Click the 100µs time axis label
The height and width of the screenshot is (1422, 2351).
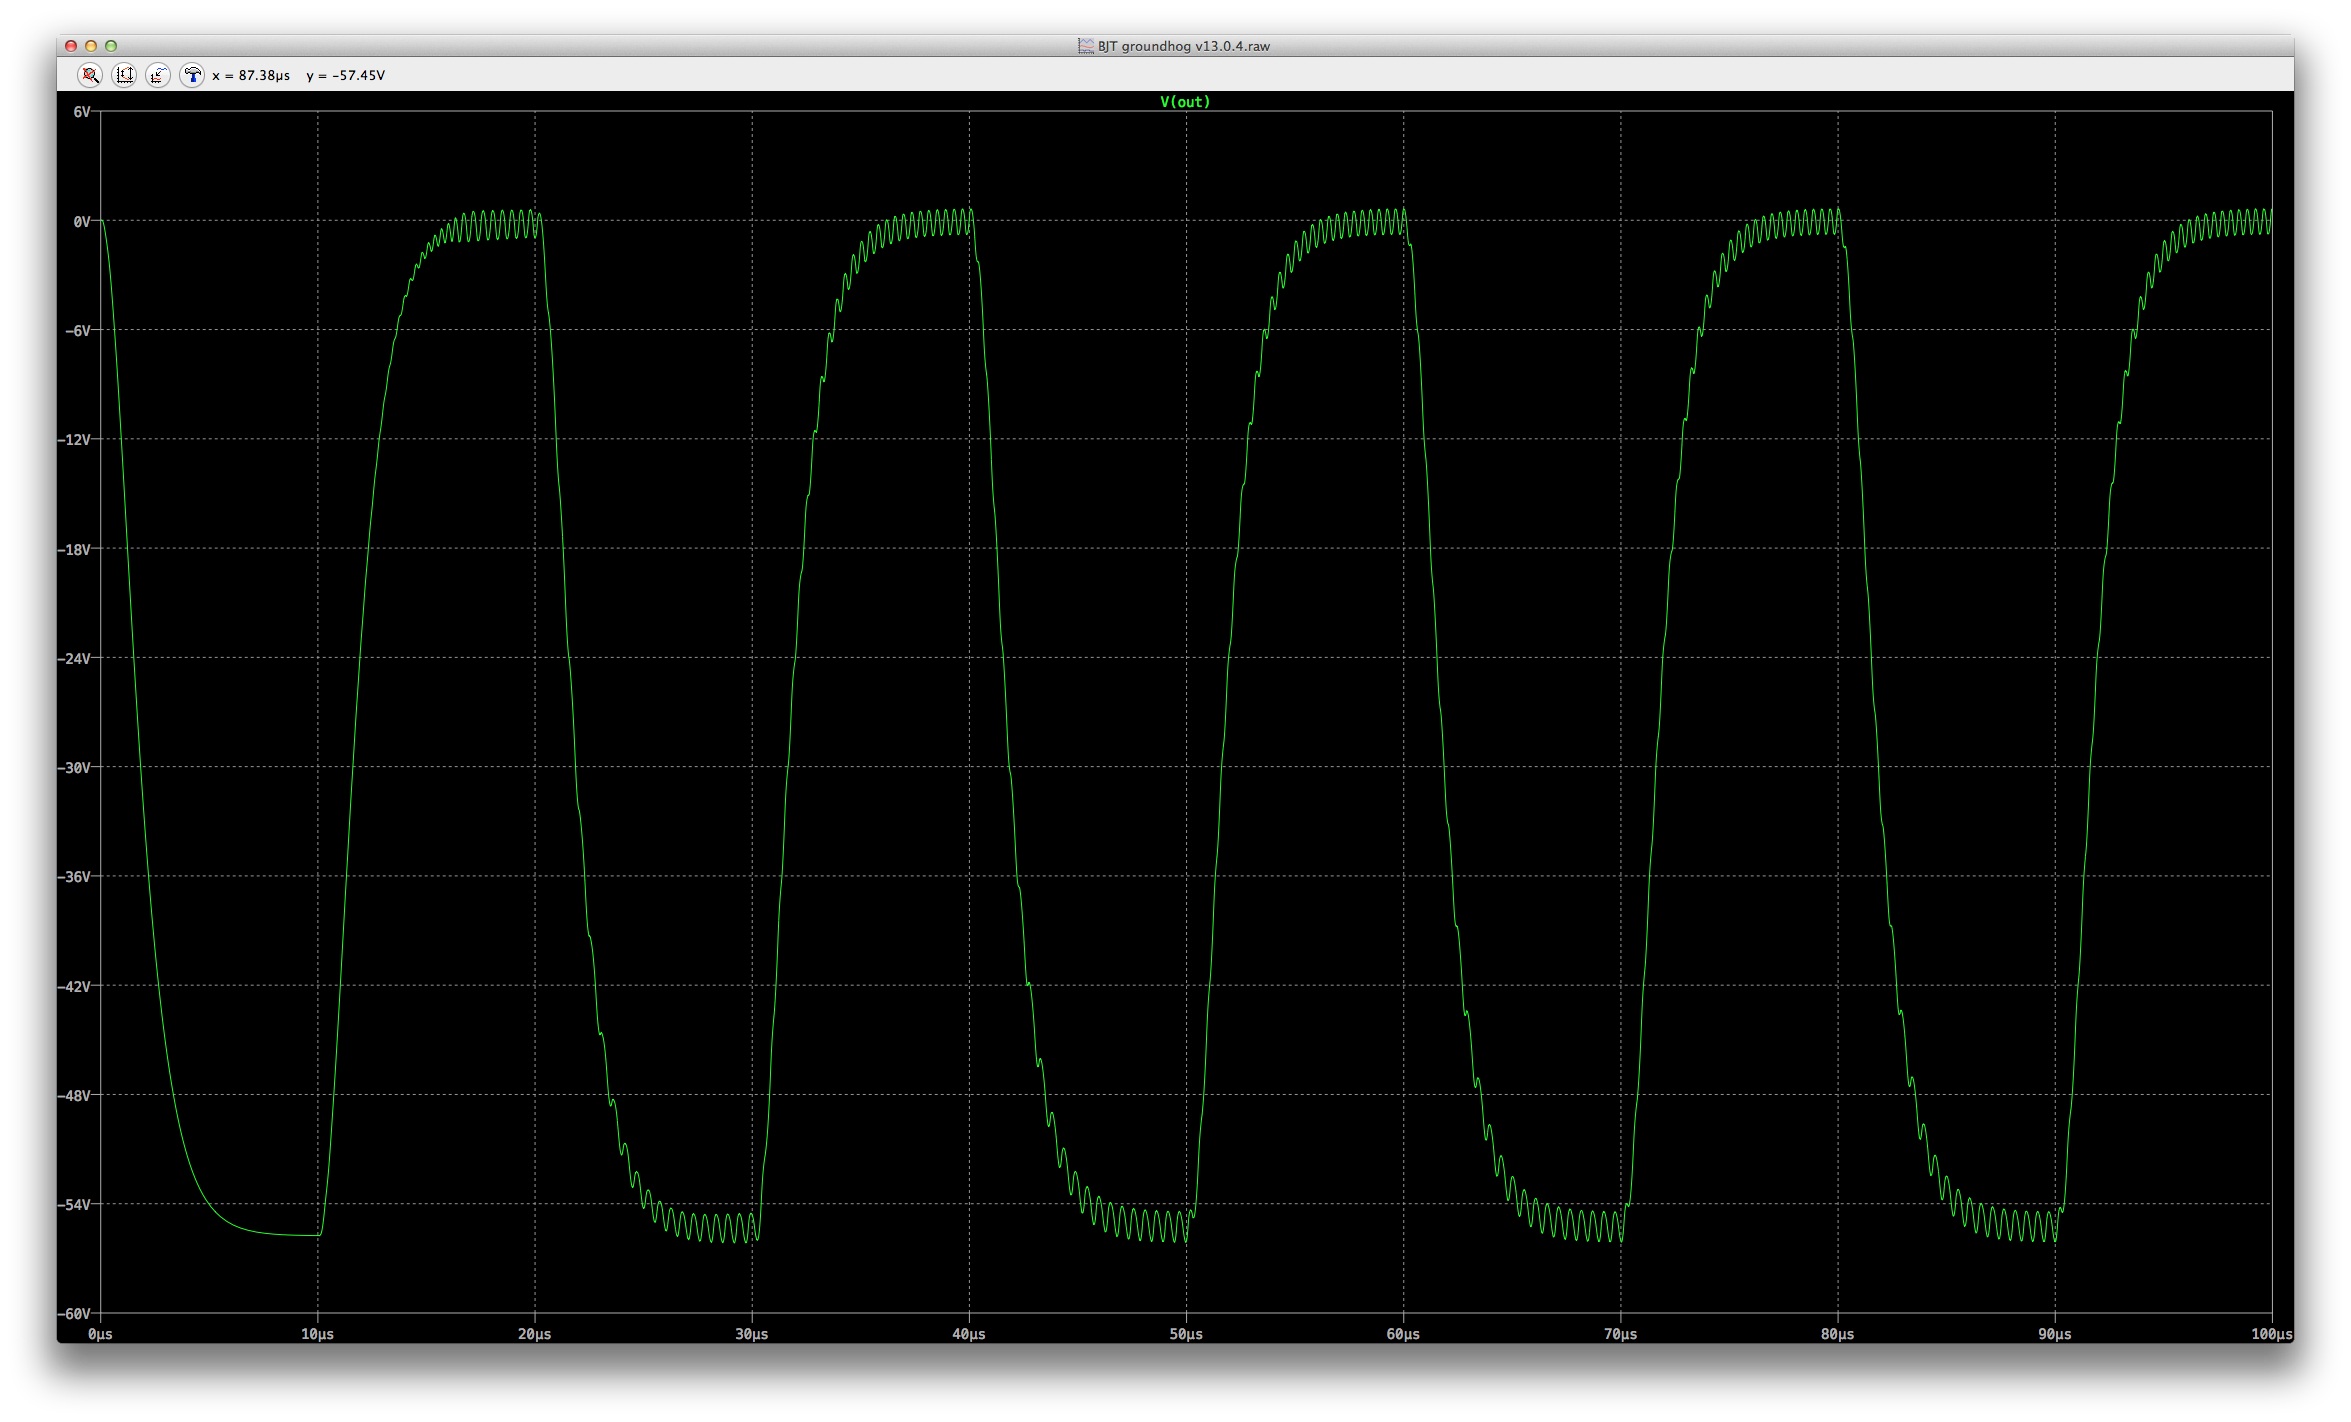pyautogui.click(x=2271, y=1334)
